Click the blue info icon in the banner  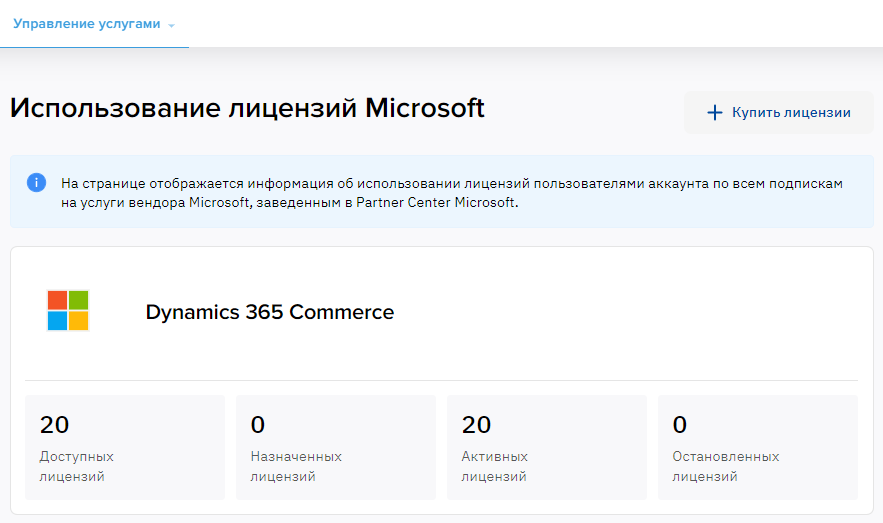click(x=37, y=182)
